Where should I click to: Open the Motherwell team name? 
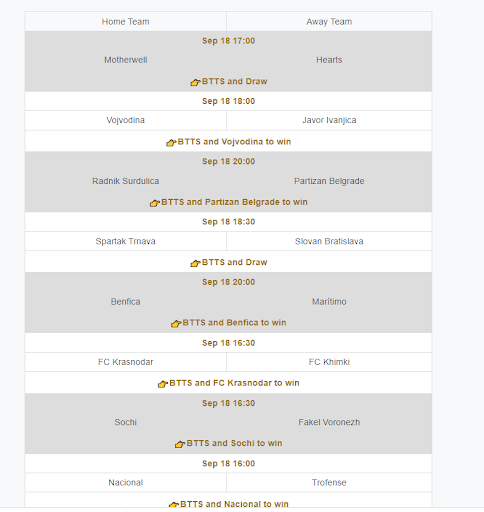point(126,60)
